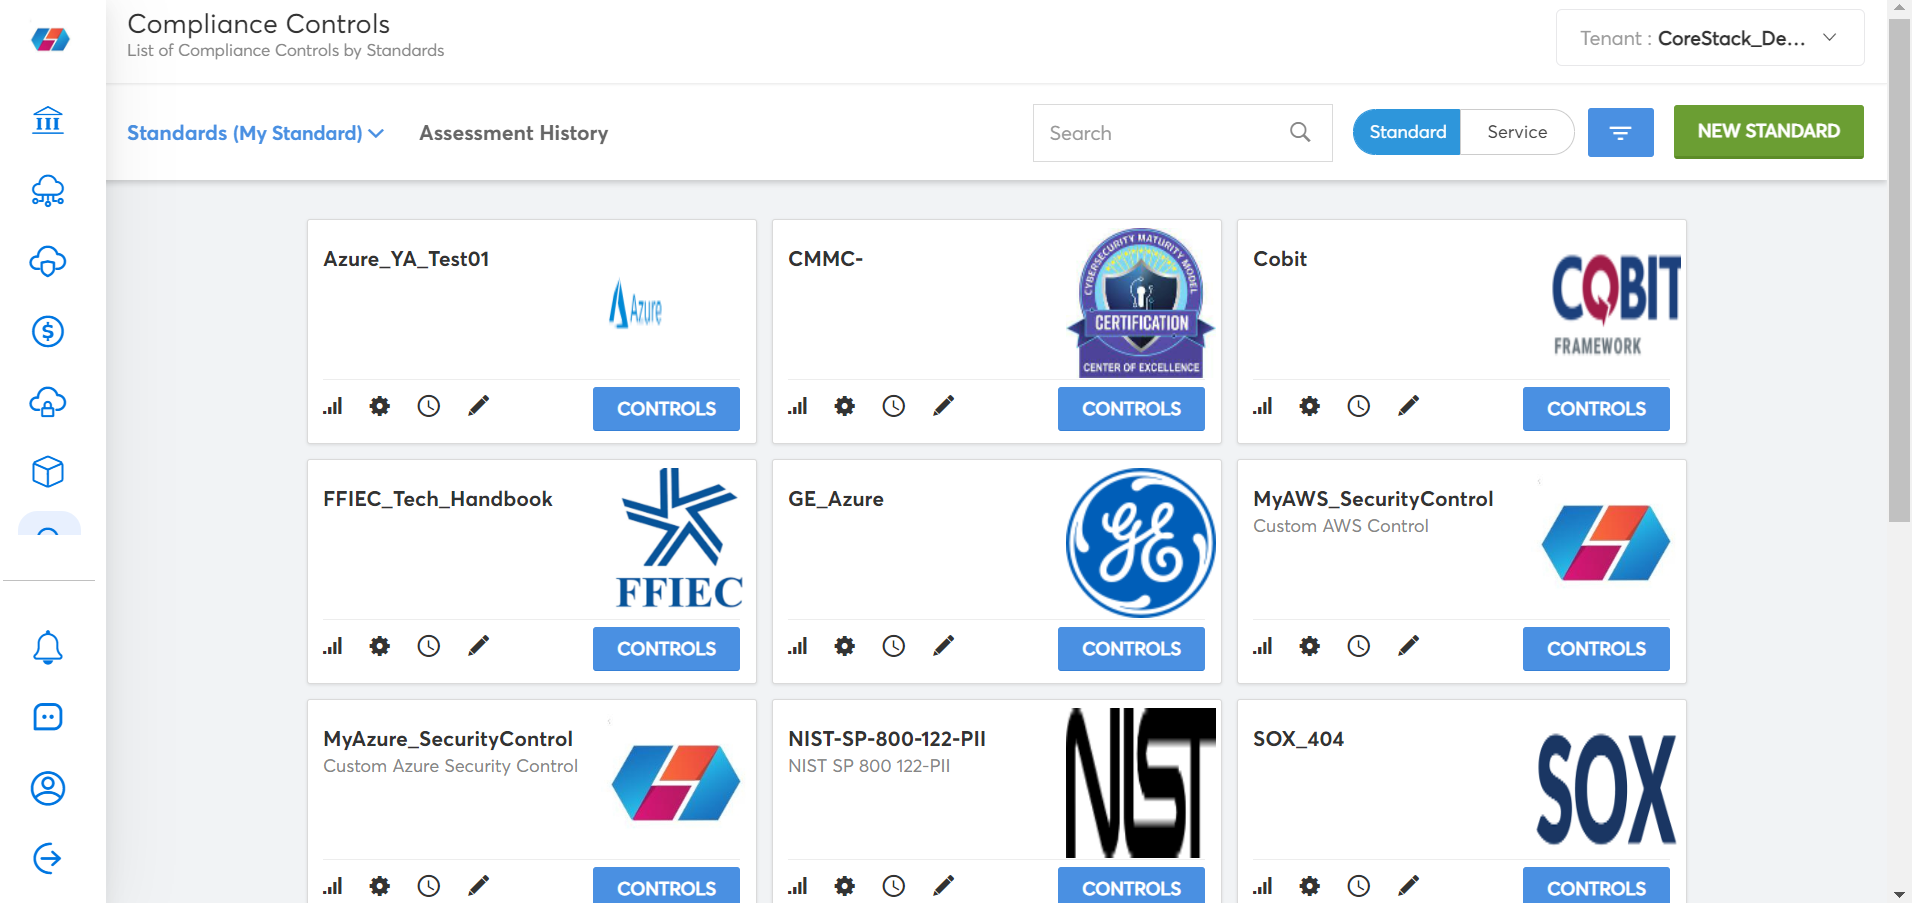Open CONTROLS for MyAWS_SecurityControl

[x=1596, y=649]
